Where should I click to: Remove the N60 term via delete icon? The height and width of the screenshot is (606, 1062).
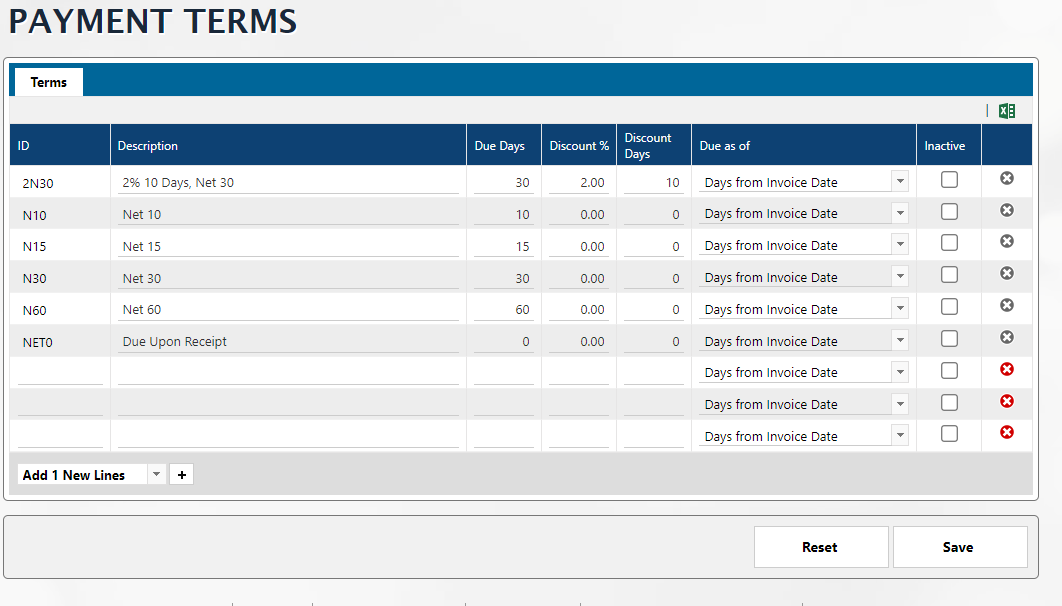pyautogui.click(x=1007, y=305)
